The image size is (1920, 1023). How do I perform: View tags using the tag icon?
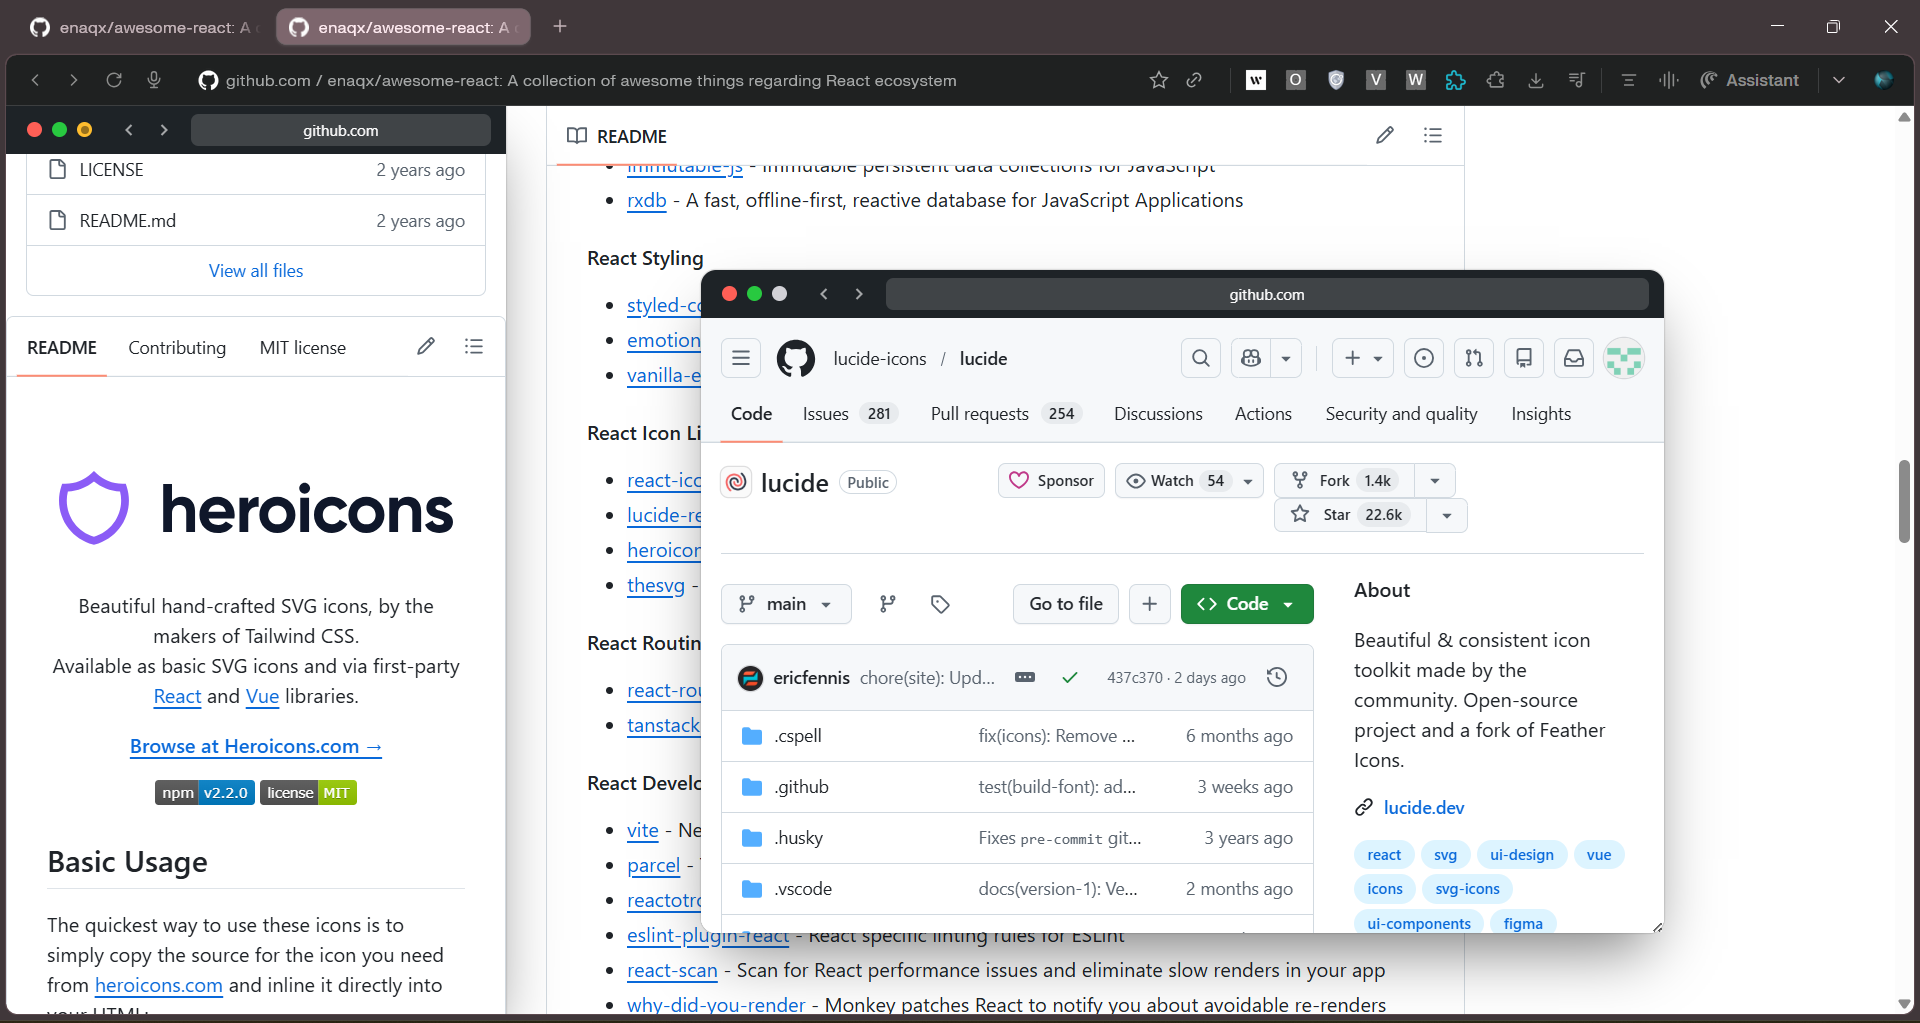coord(940,604)
